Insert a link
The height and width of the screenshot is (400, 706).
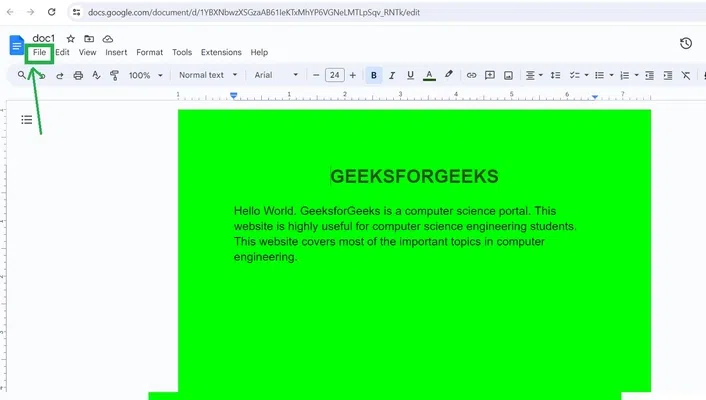pos(471,75)
